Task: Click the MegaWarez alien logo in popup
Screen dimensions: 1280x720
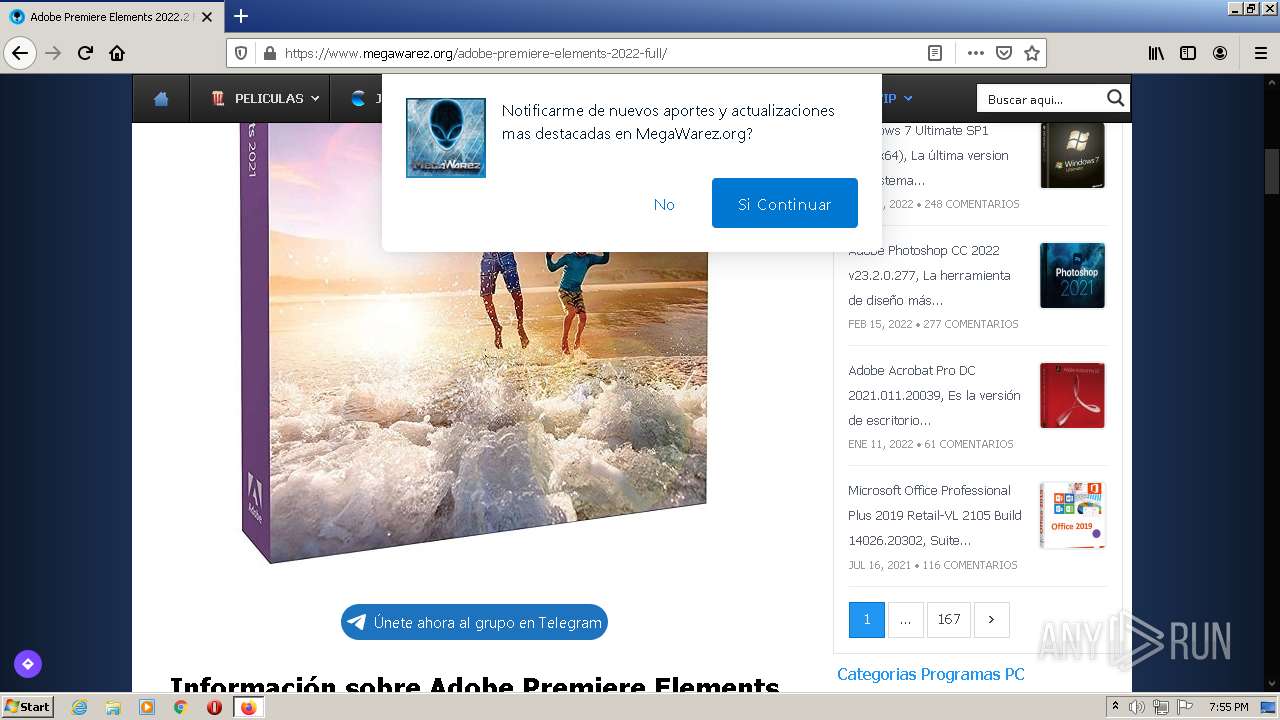Action: point(446,138)
